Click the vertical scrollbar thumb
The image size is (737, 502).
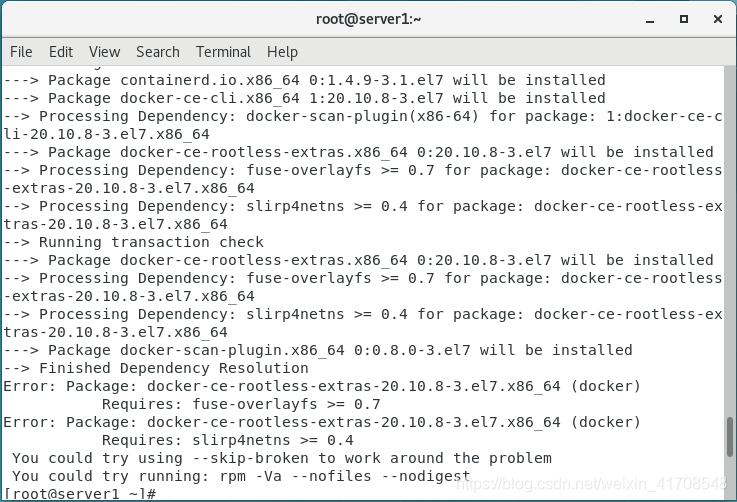click(x=729, y=437)
